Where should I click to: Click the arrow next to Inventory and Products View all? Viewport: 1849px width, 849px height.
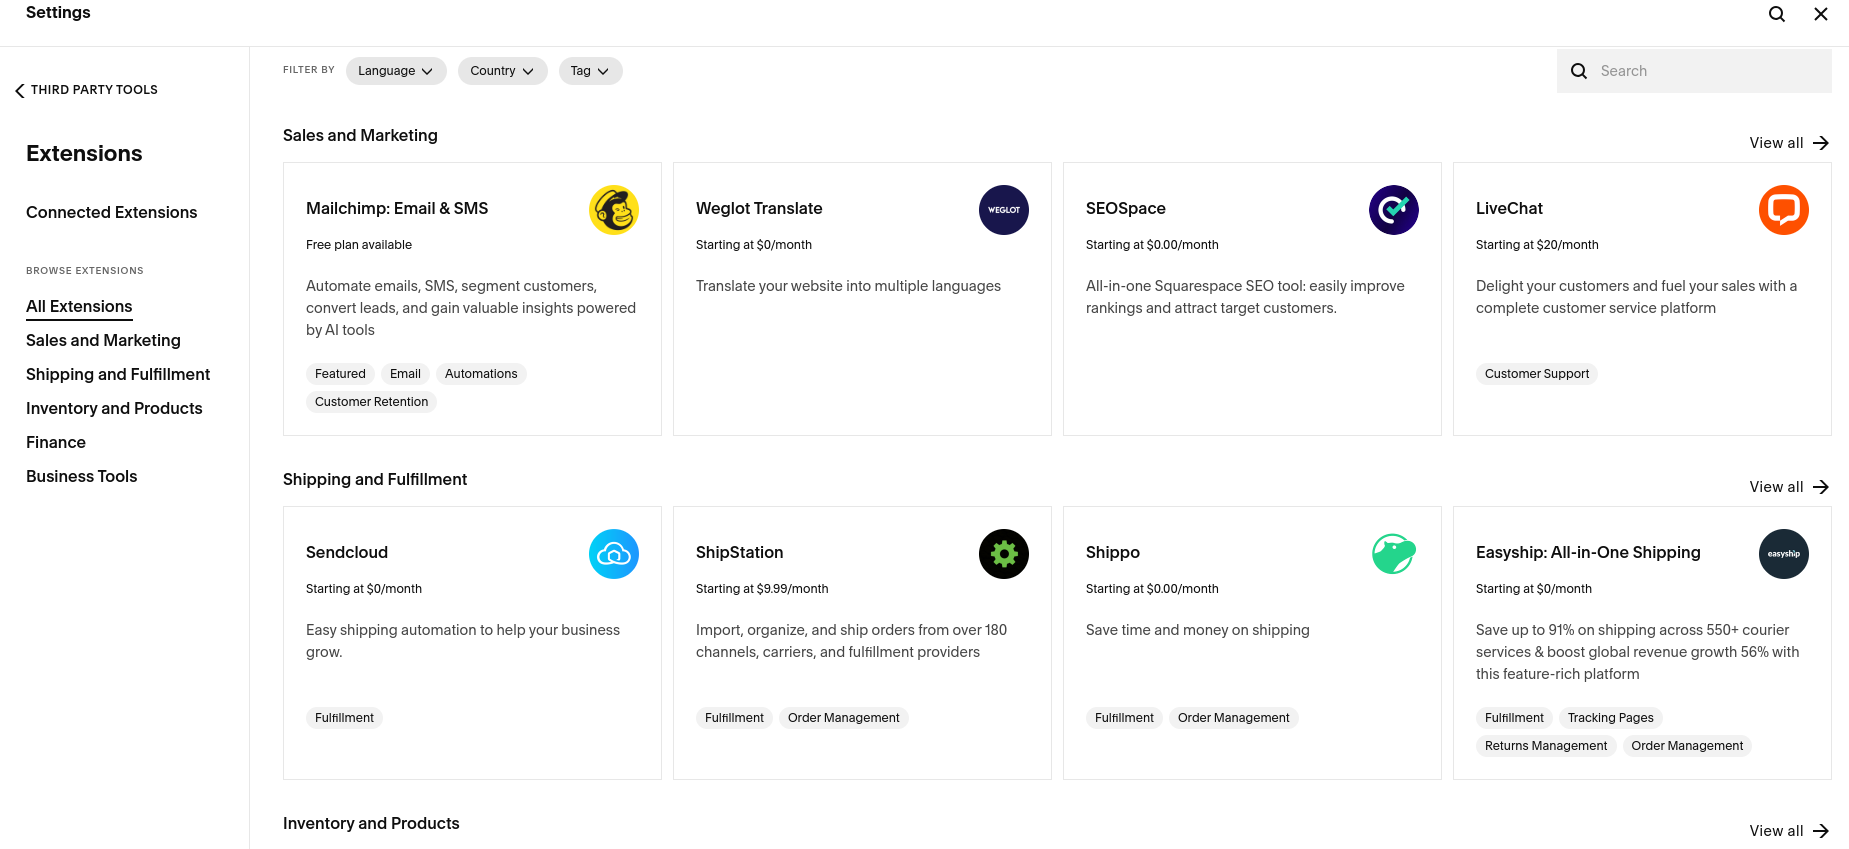click(x=1821, y=831)
